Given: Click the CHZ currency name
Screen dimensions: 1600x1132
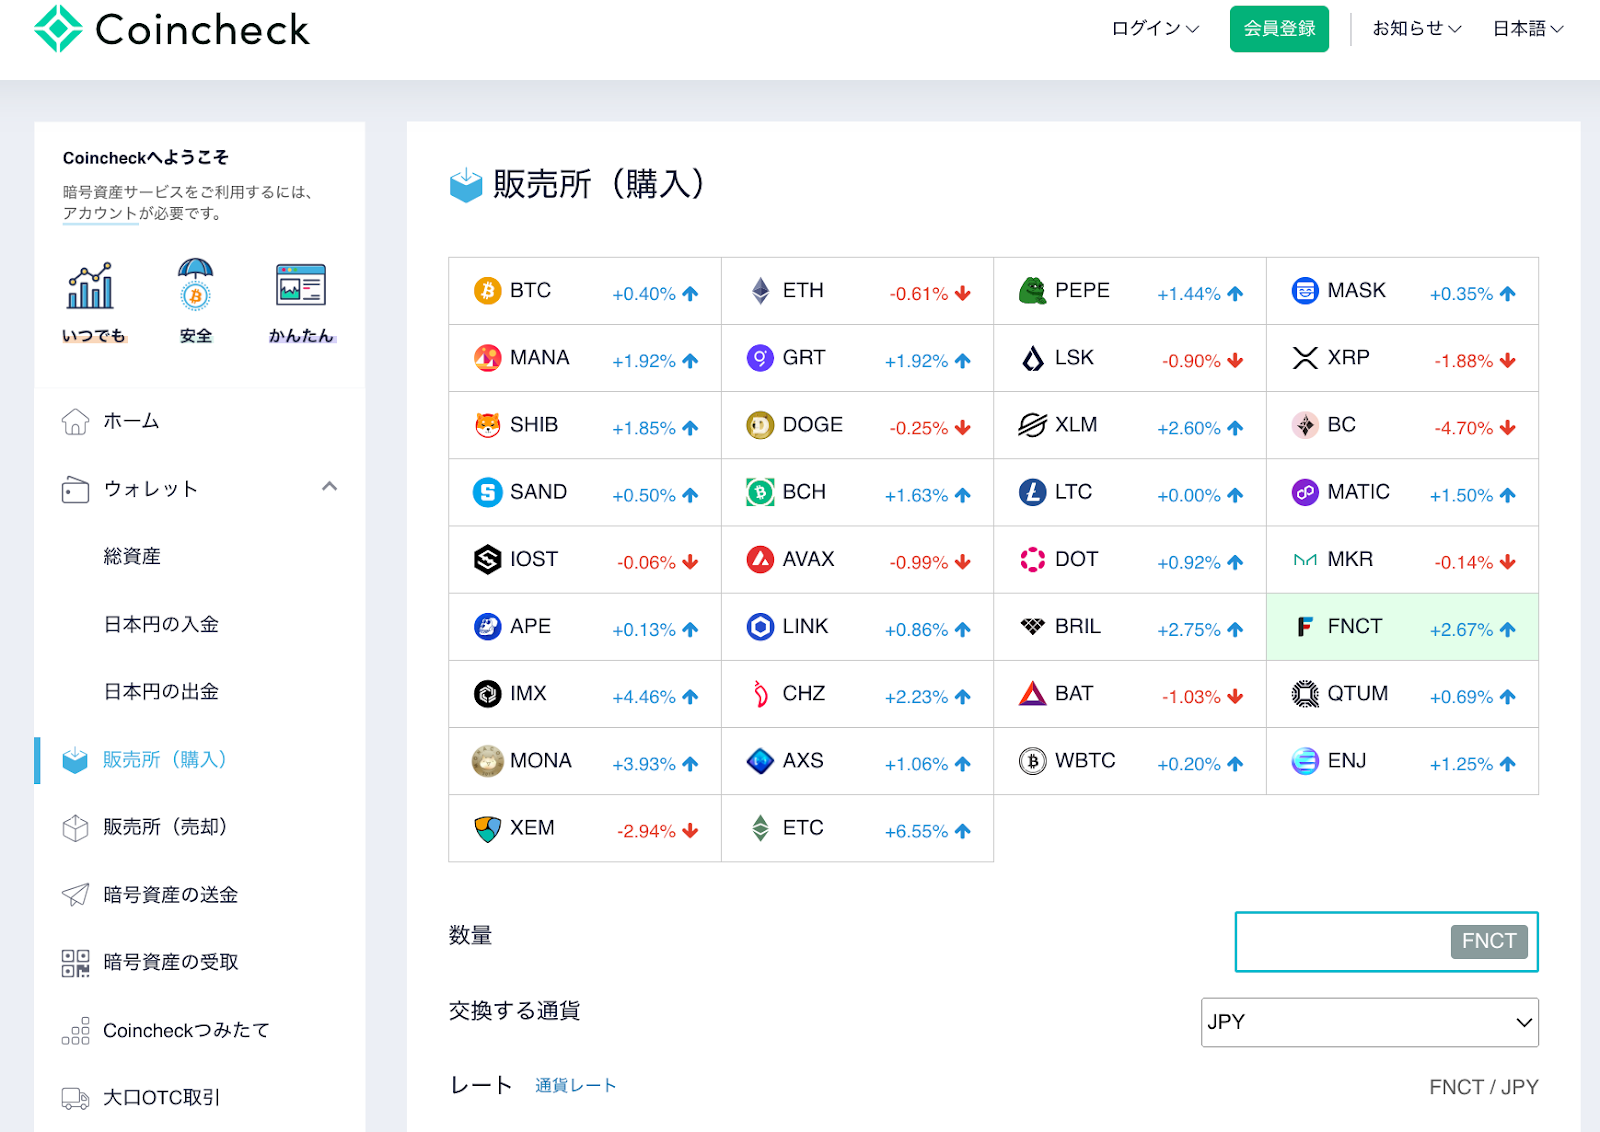Looking at the screenshot, I should [803, 693].
